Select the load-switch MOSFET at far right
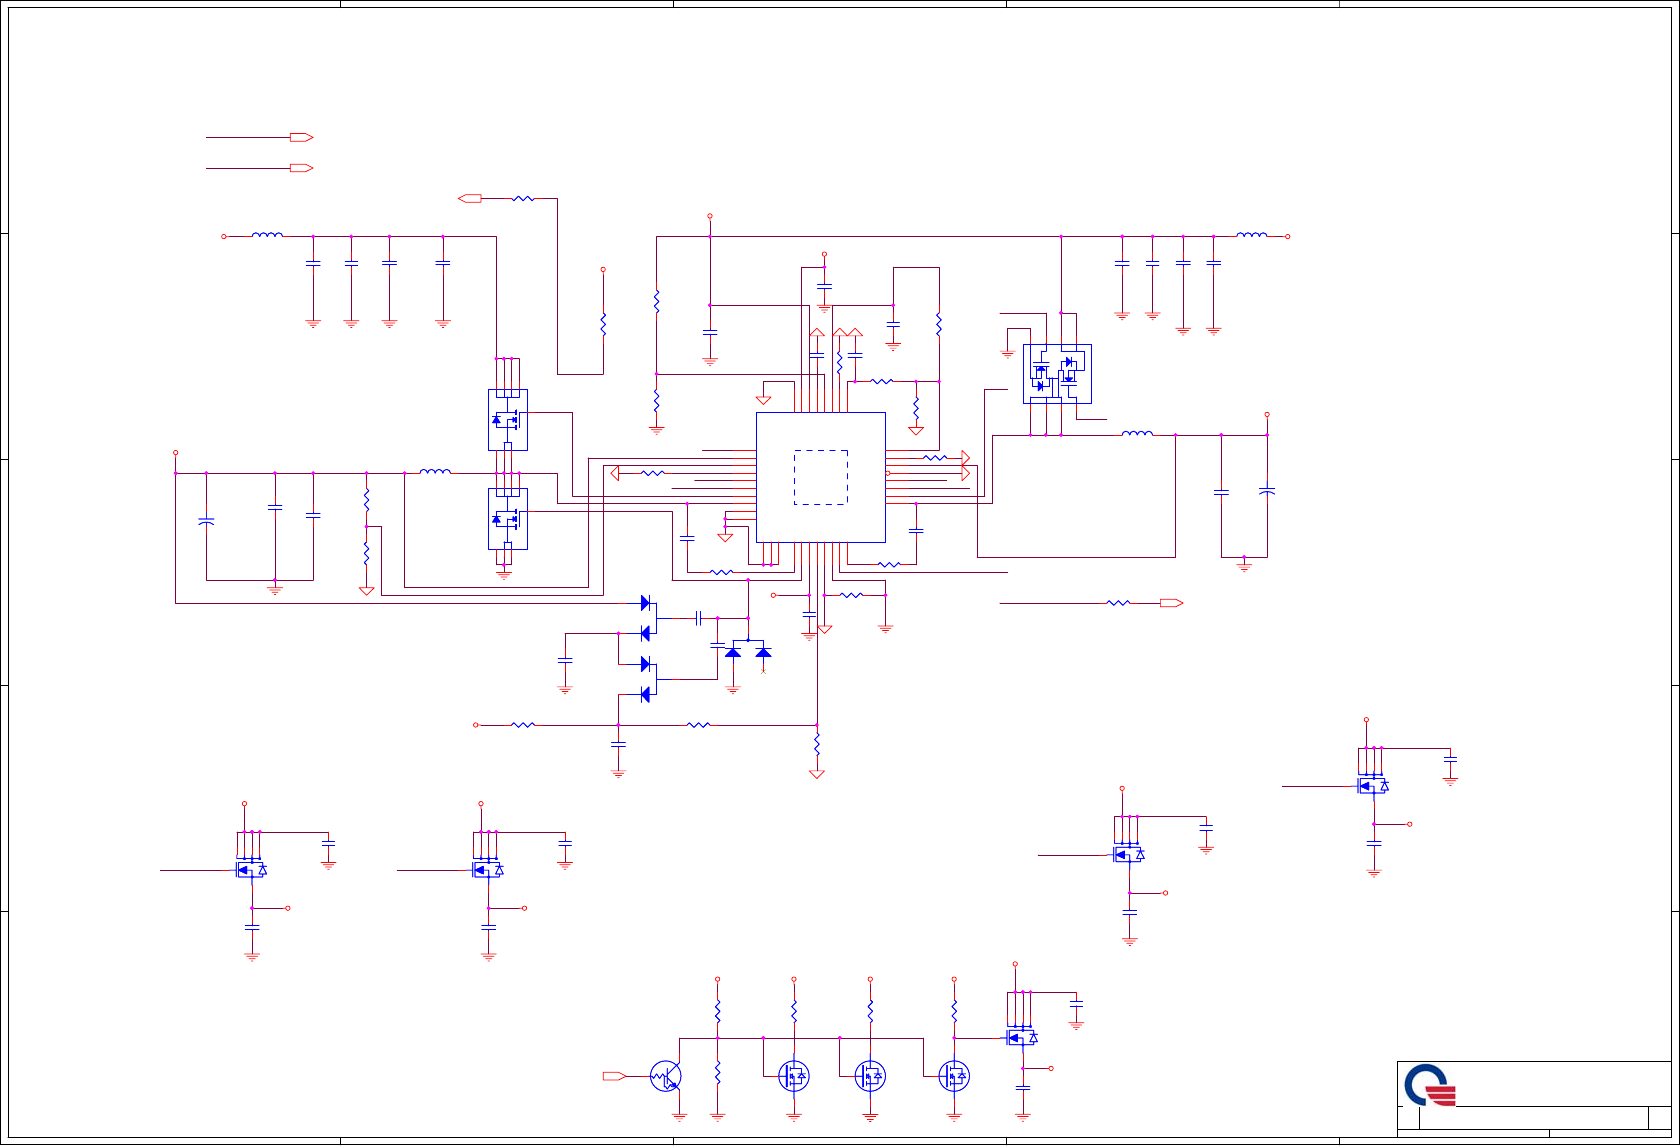This screenshot has width=1680, height=1146. [1373, 786]
